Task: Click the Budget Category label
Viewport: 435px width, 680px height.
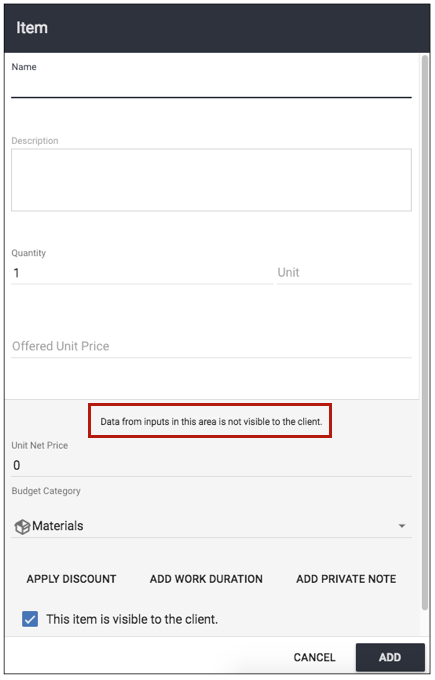Action: coord(46,491)
